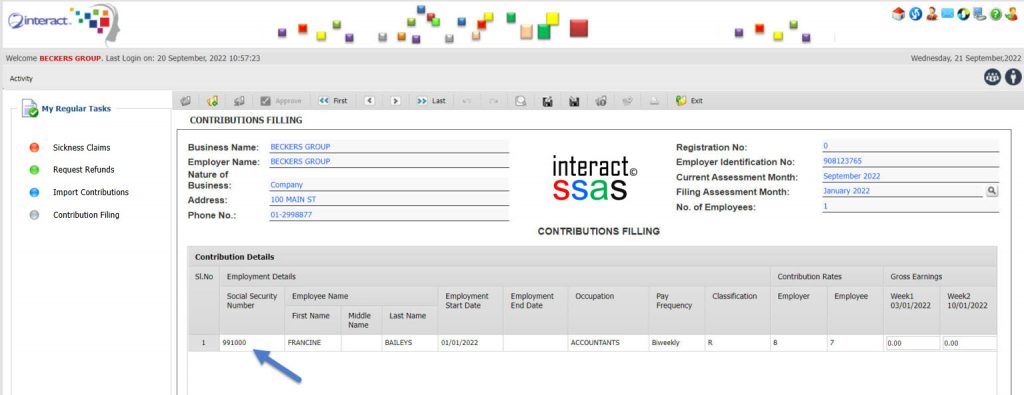Click the envelope messages icon

coord(948,13)
